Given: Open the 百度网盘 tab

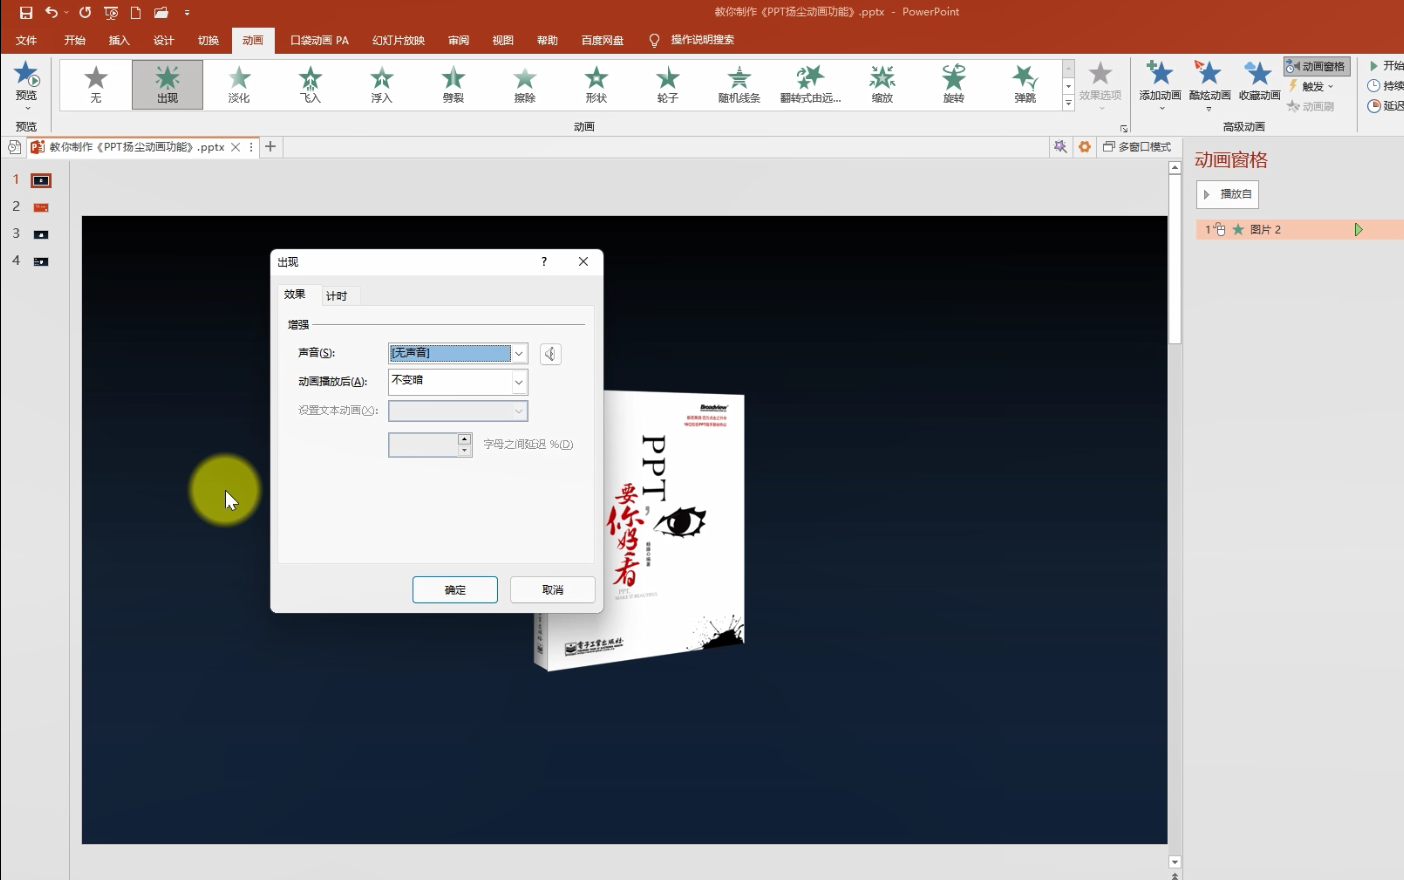Looking at the screenshot, I should [x=602, y=40].
